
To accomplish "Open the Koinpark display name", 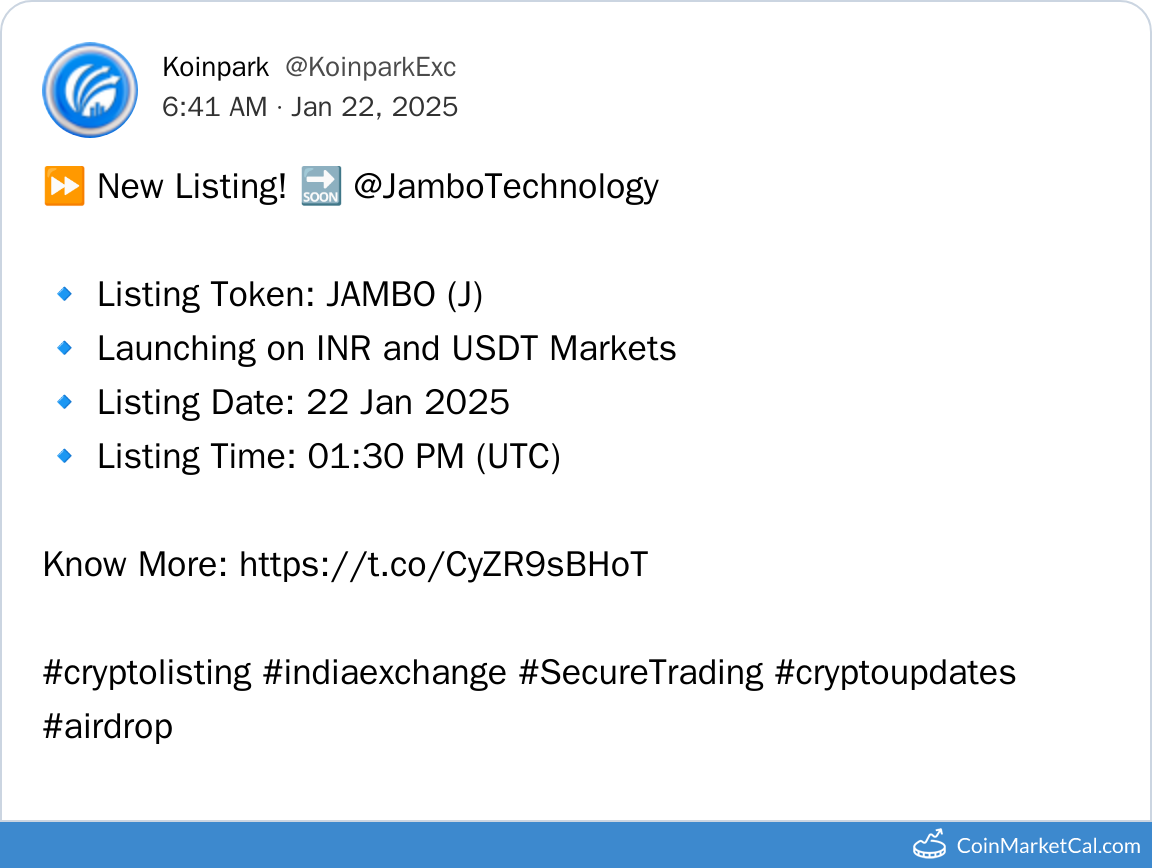I will (215, 67).
